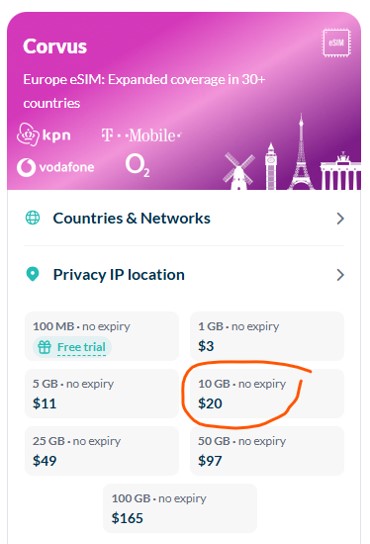Expand Privacy IP location chevron arrow

[340, 275]
